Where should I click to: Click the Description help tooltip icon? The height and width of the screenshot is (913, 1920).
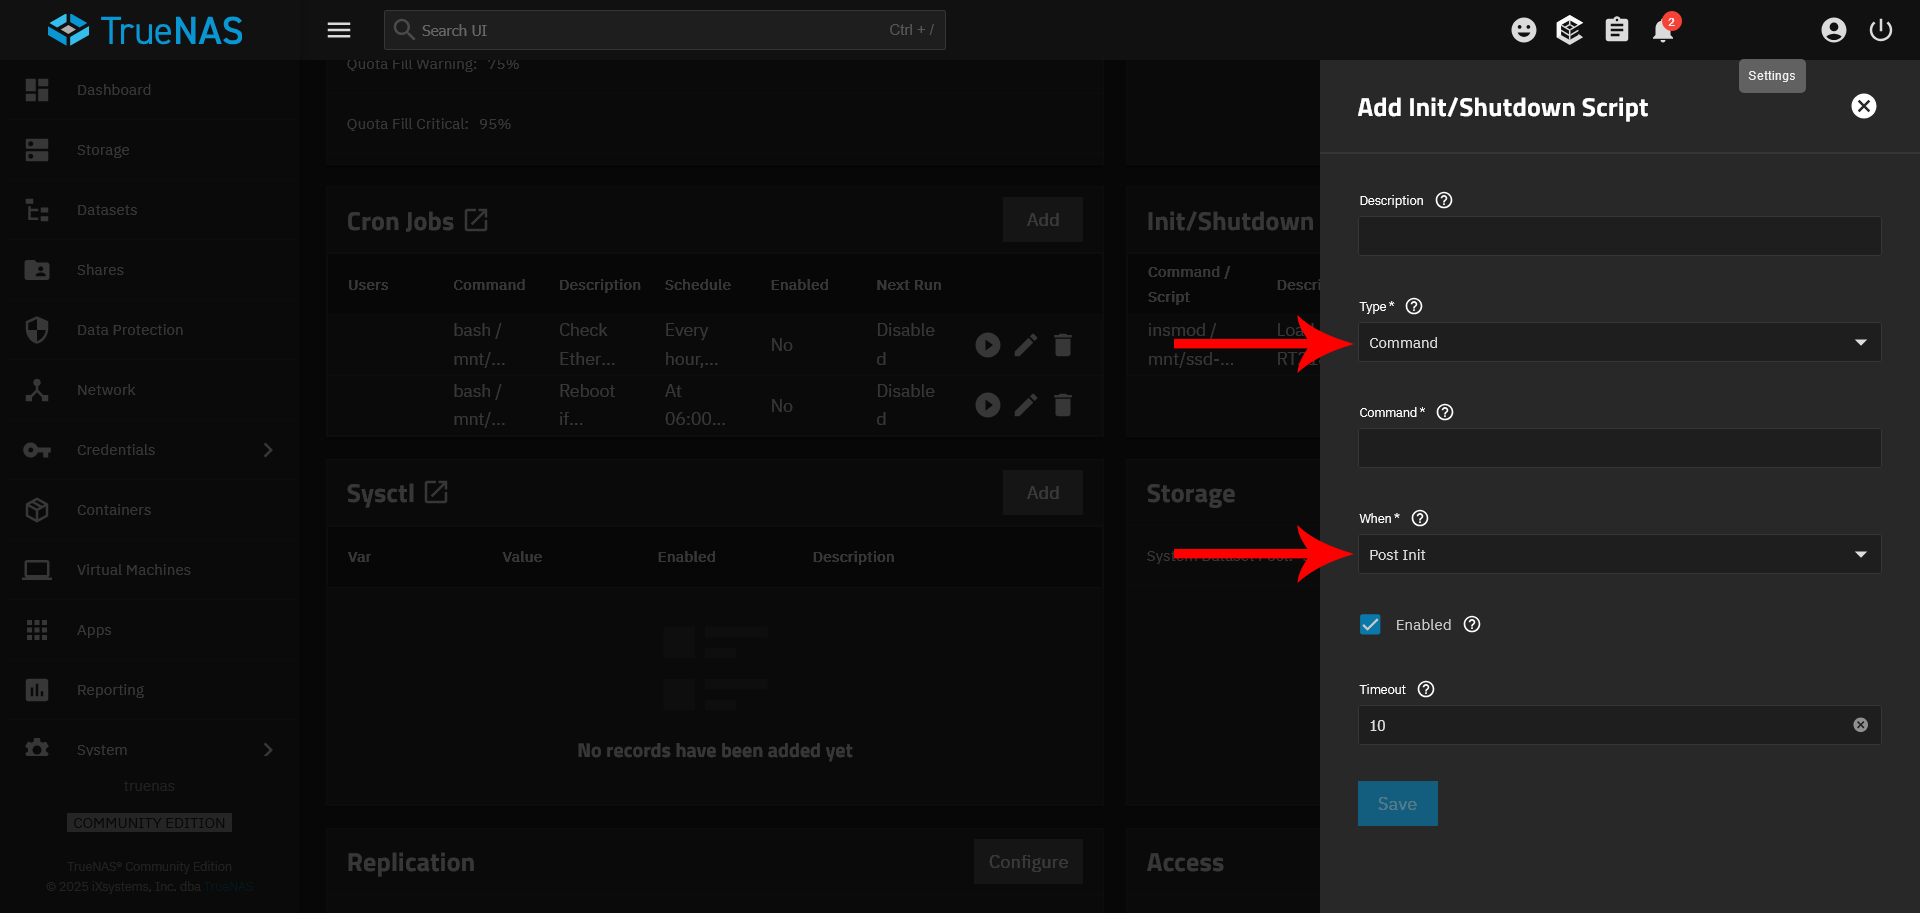coord(1444,200)
